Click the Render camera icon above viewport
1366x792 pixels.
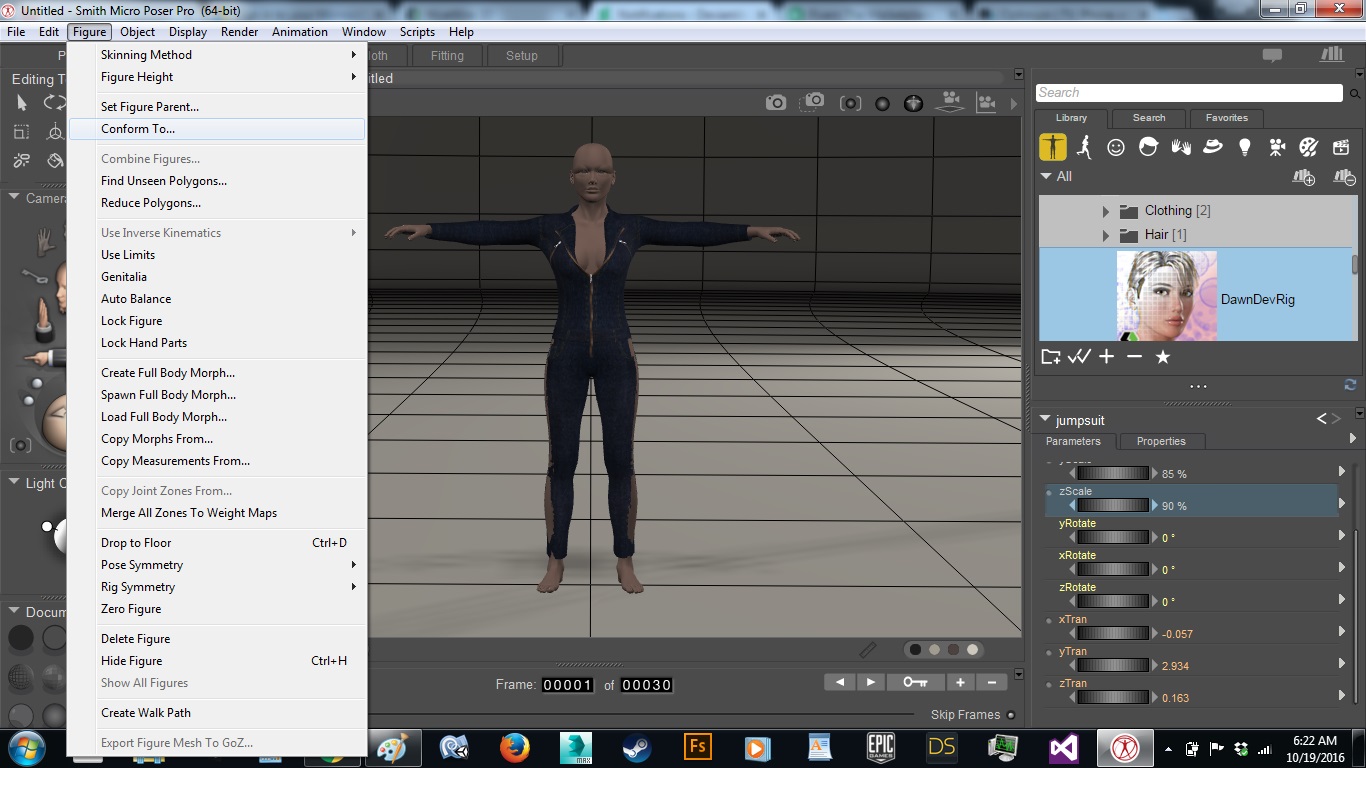[776, 103]
